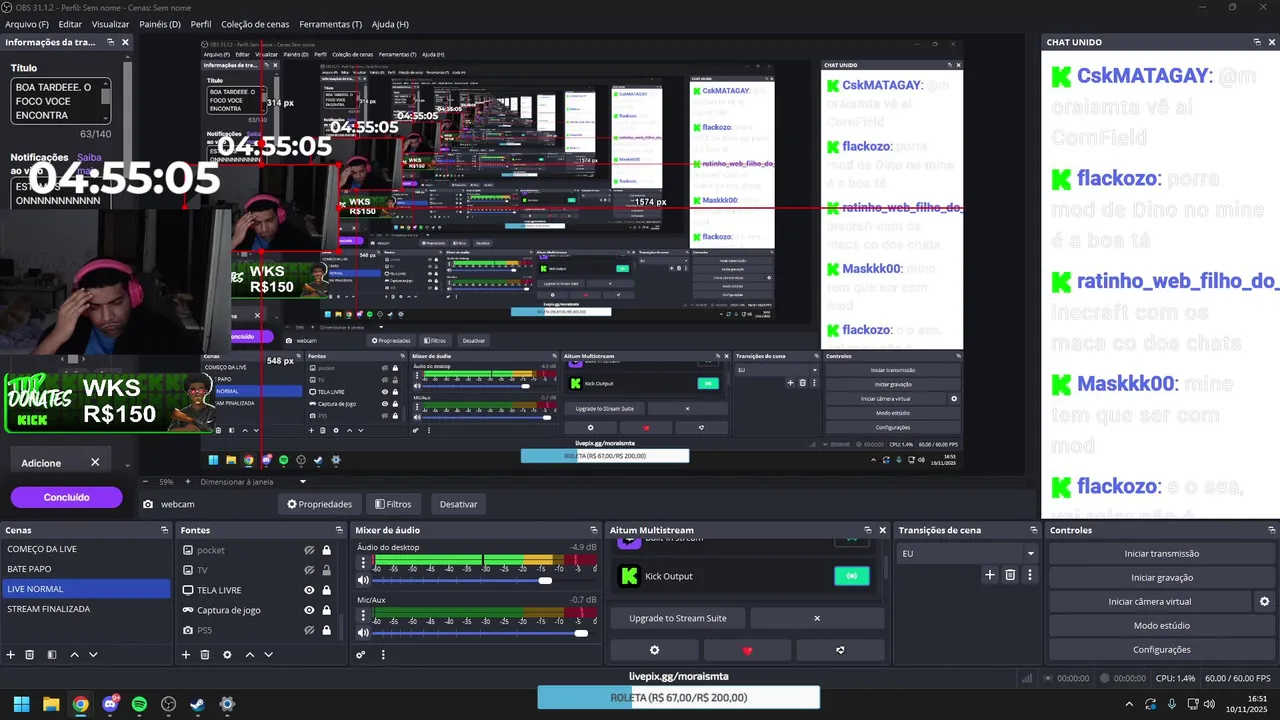Add a new source in Fontes panel

click(185, 655)
